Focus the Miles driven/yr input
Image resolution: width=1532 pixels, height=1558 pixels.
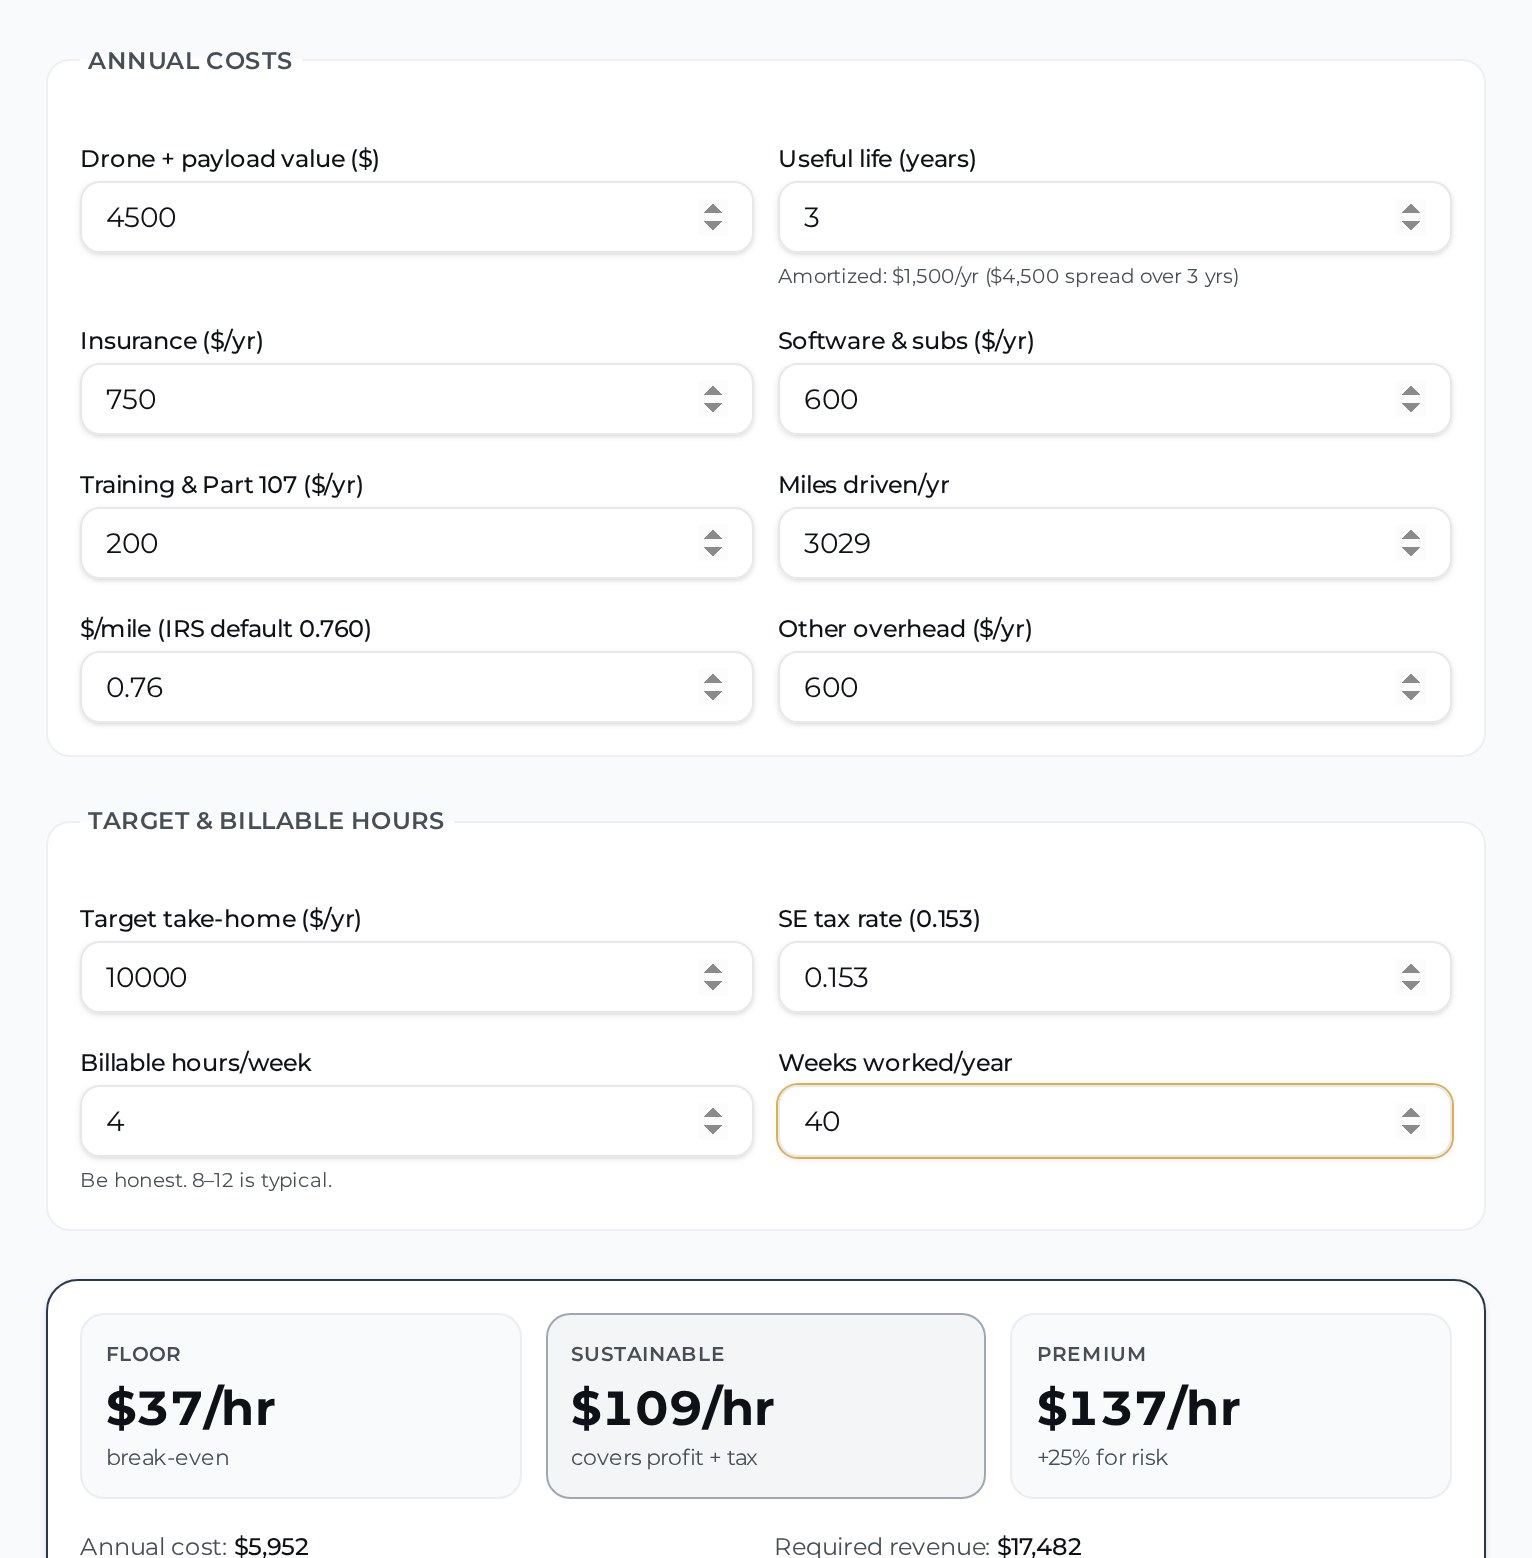(1114, 543)
